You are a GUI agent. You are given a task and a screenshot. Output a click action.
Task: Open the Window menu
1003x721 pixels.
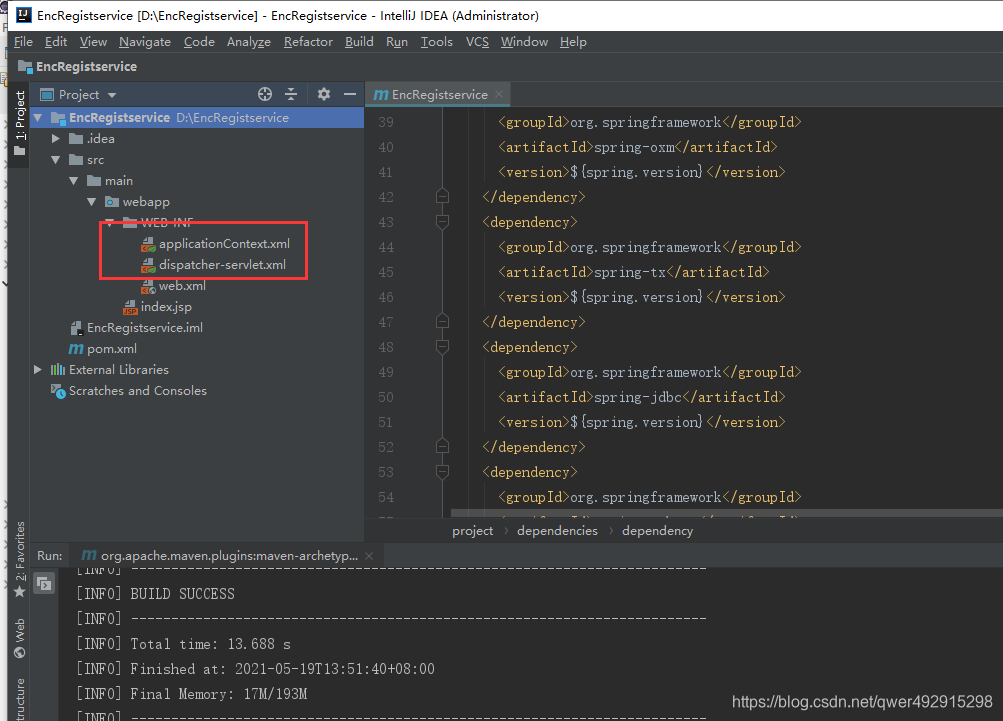coord(524,42)
